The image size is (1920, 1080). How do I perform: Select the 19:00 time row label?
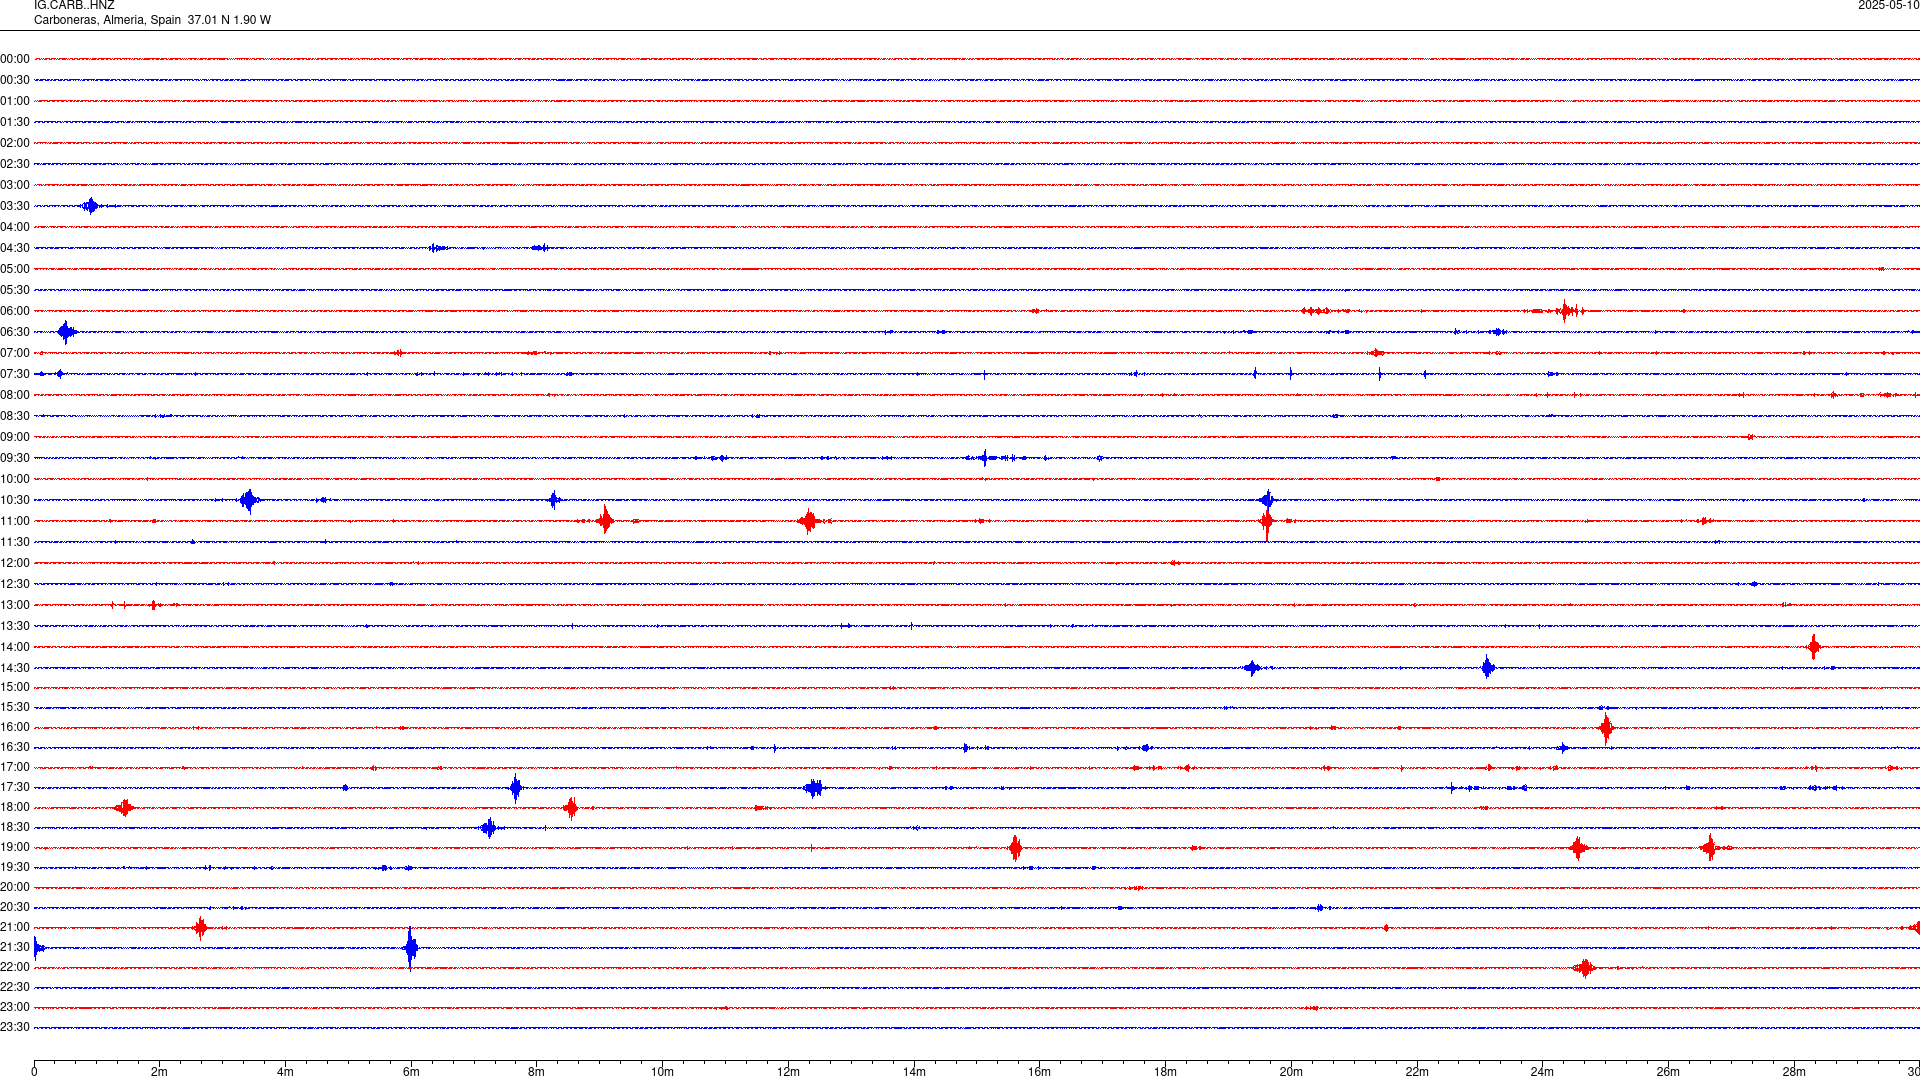[x=15, y=847]
